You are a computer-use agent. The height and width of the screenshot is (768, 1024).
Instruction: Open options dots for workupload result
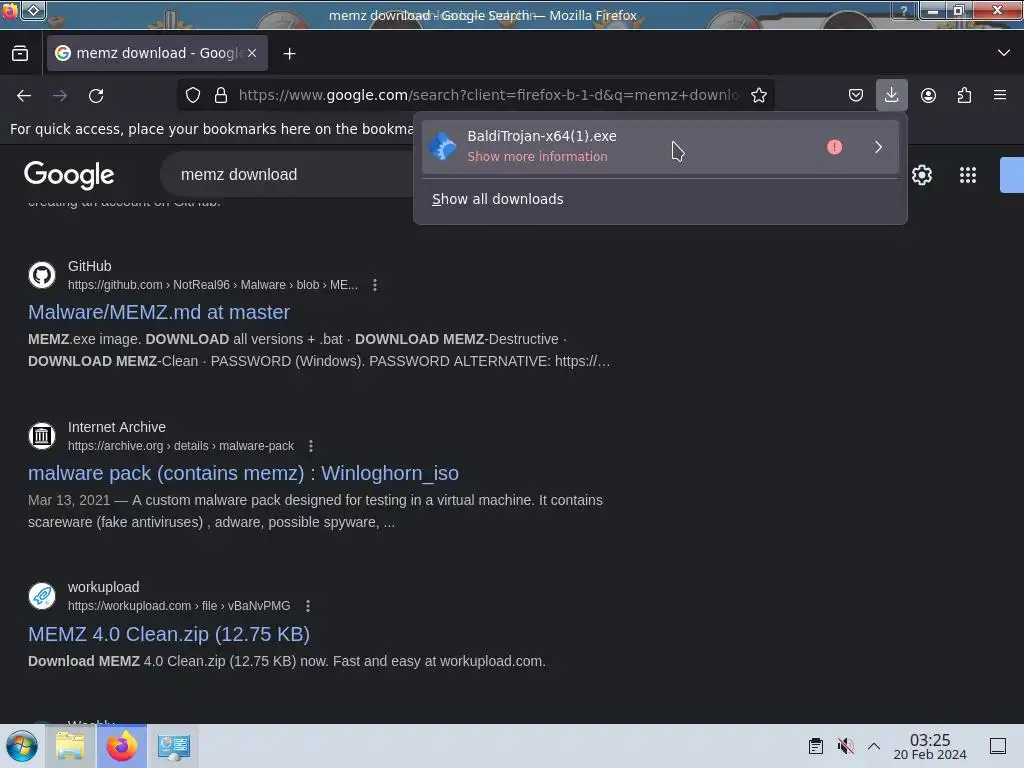coord(308,606)
